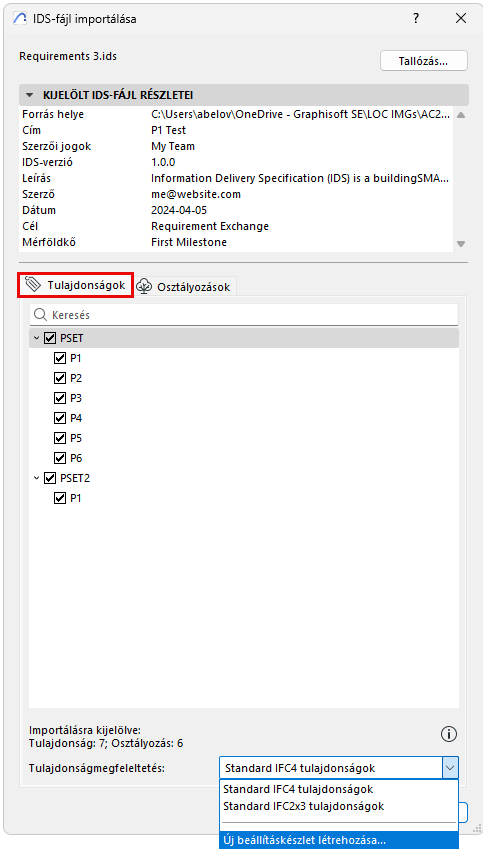483x851 pixels.
Task: Click the info icon near import summary
Action: [x=448, y=734]
